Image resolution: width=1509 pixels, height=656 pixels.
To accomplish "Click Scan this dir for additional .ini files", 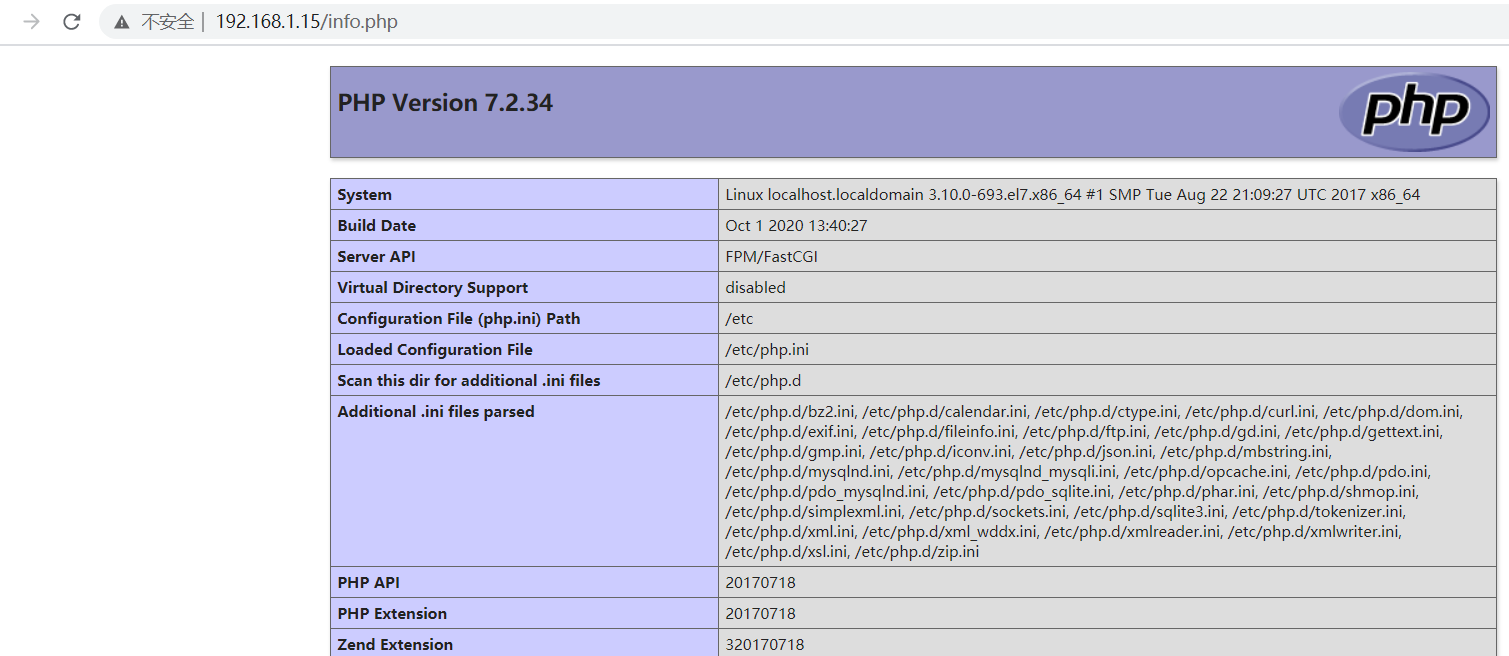I will (469, 381).
